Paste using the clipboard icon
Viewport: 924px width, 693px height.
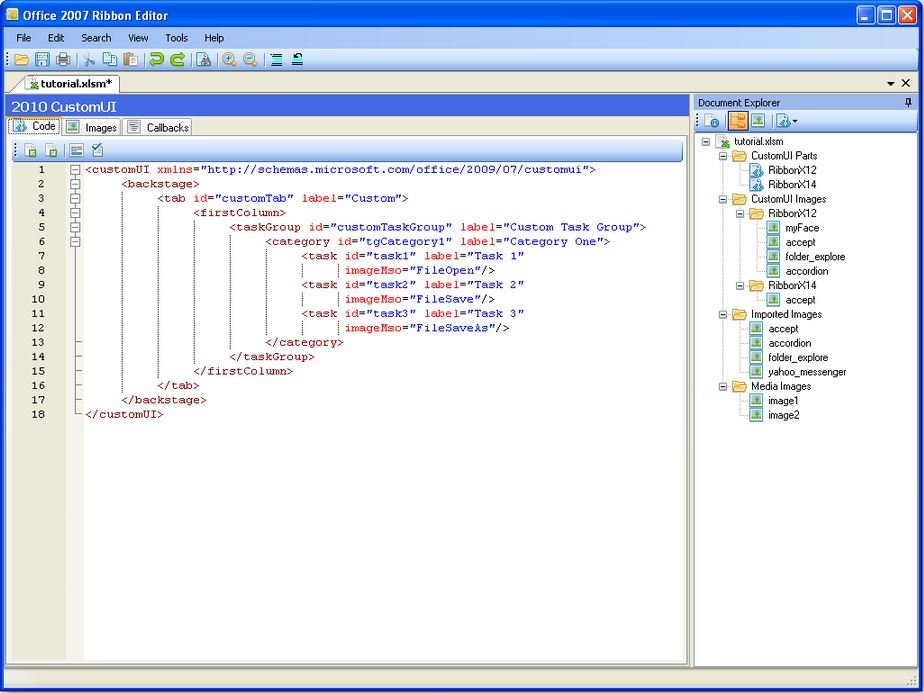(x=130, y=60)
